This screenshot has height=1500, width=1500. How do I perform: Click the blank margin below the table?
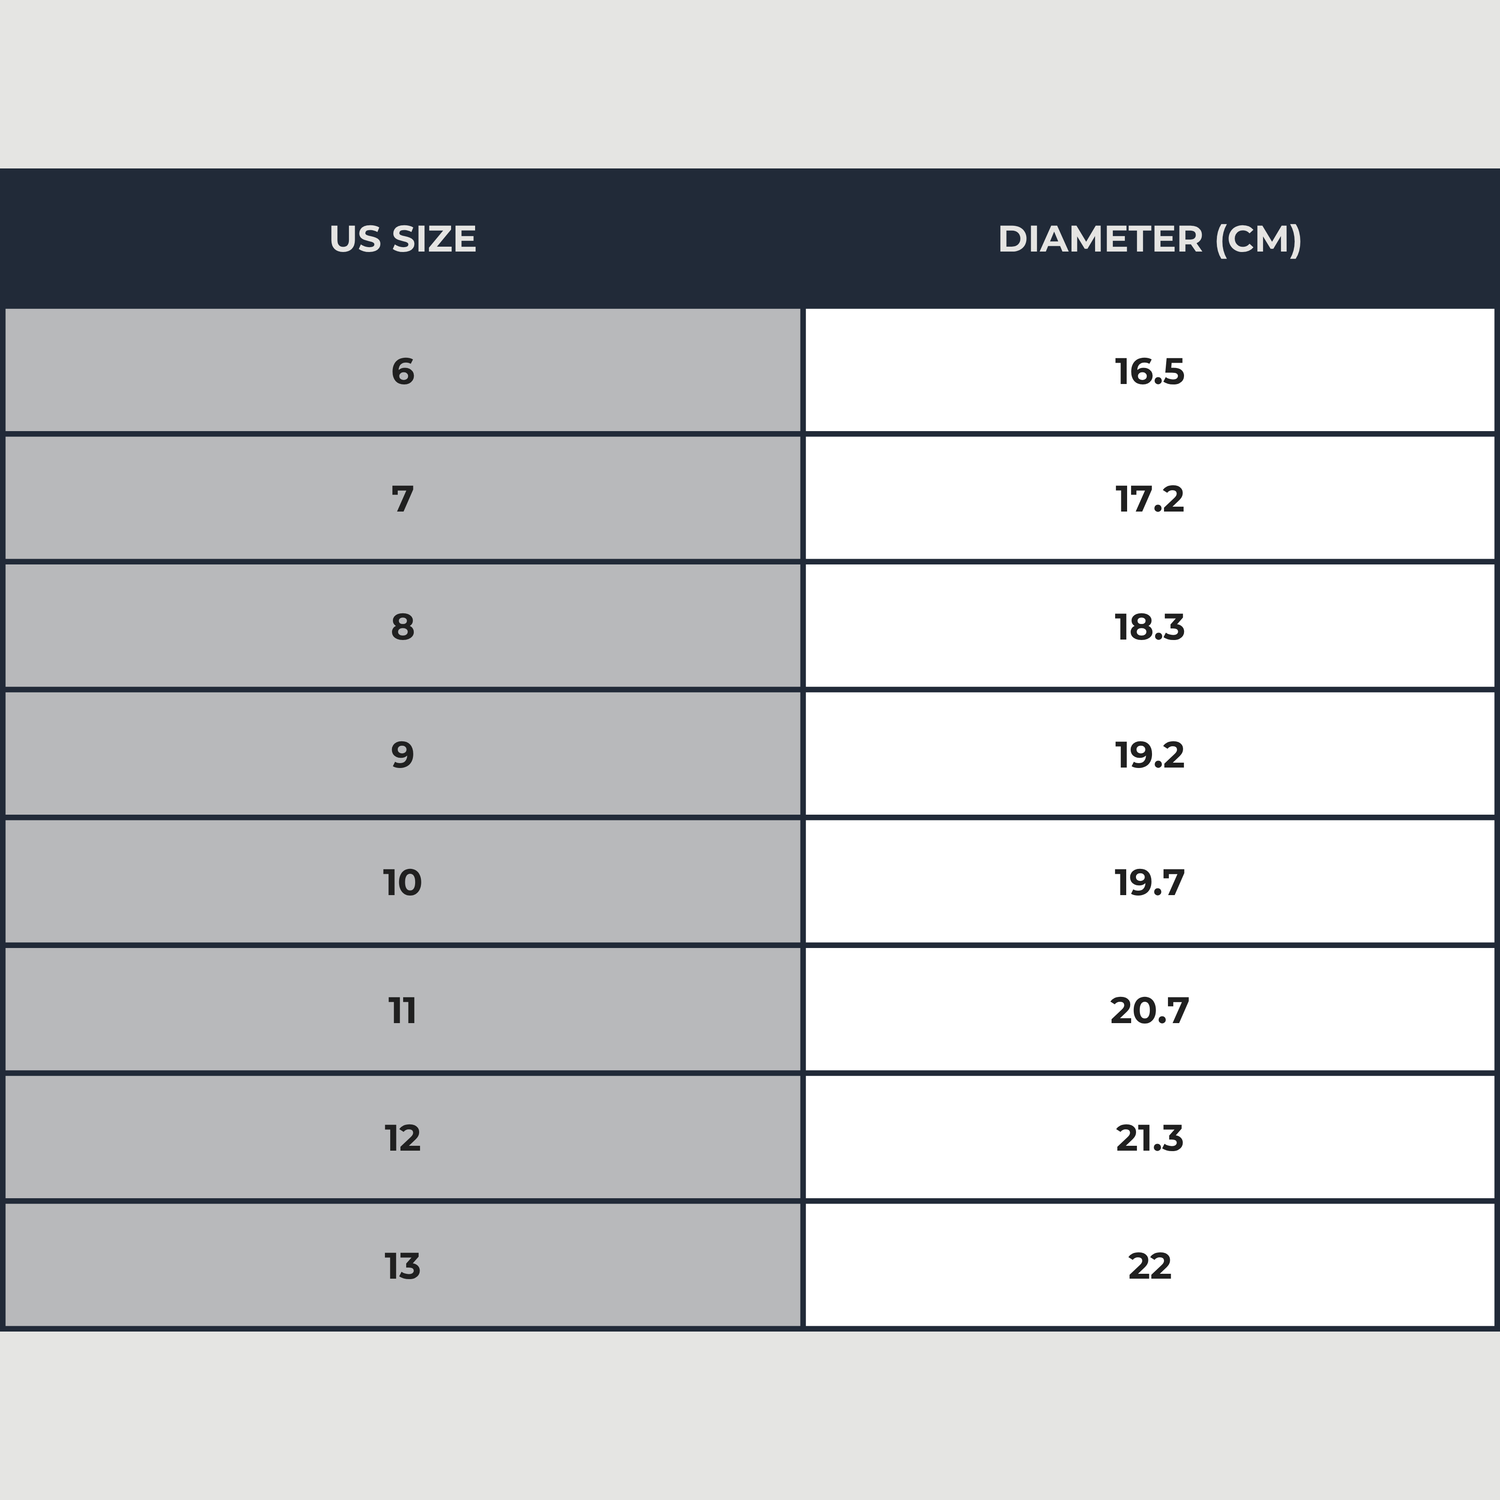point(750,1415)
